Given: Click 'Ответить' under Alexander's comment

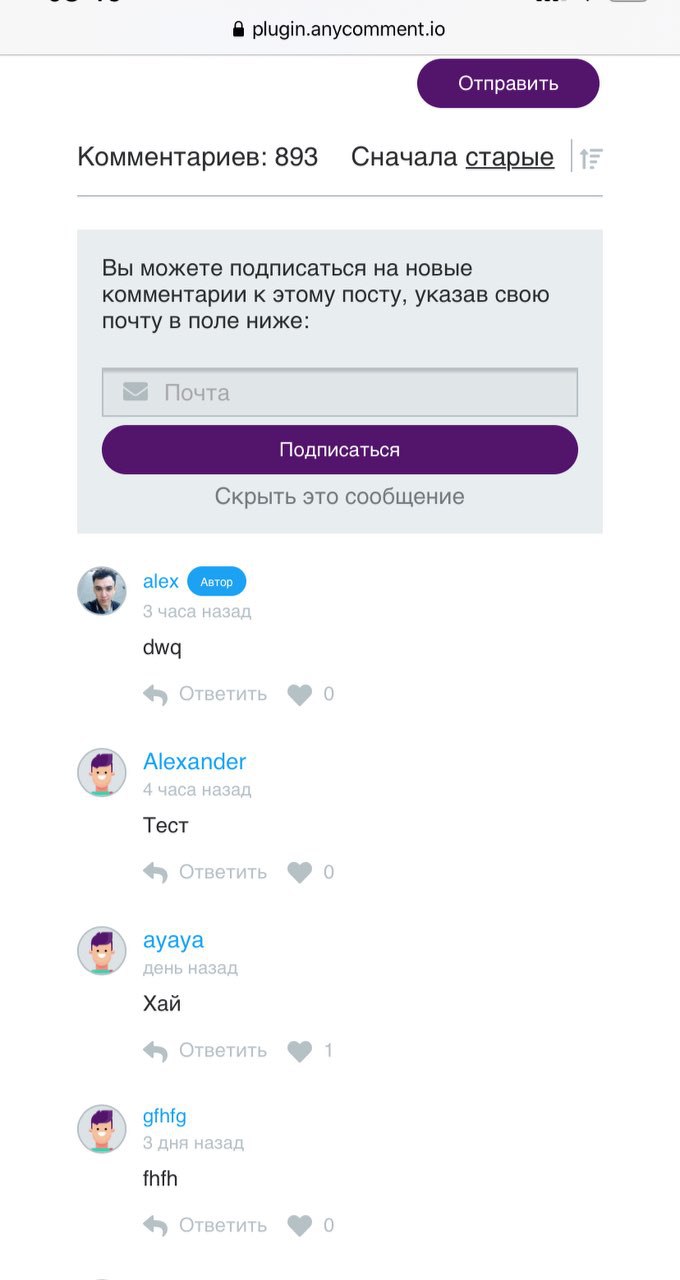Looking at the screenshot, I should 222,873.
